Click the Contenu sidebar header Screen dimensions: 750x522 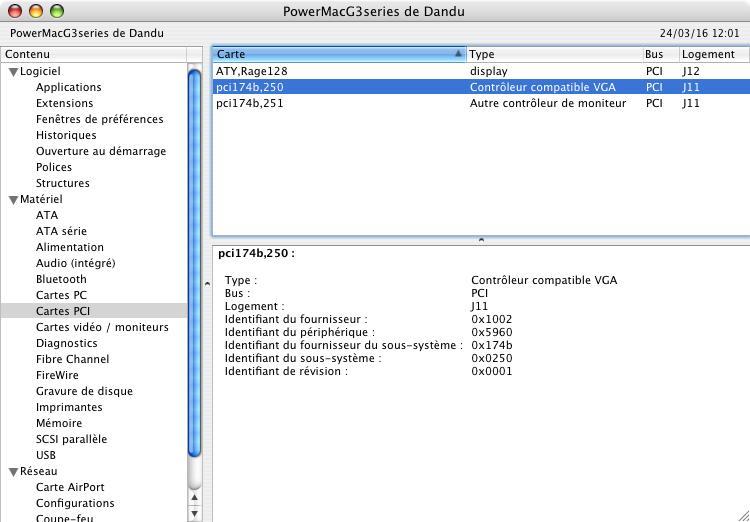tap(94, 54)
